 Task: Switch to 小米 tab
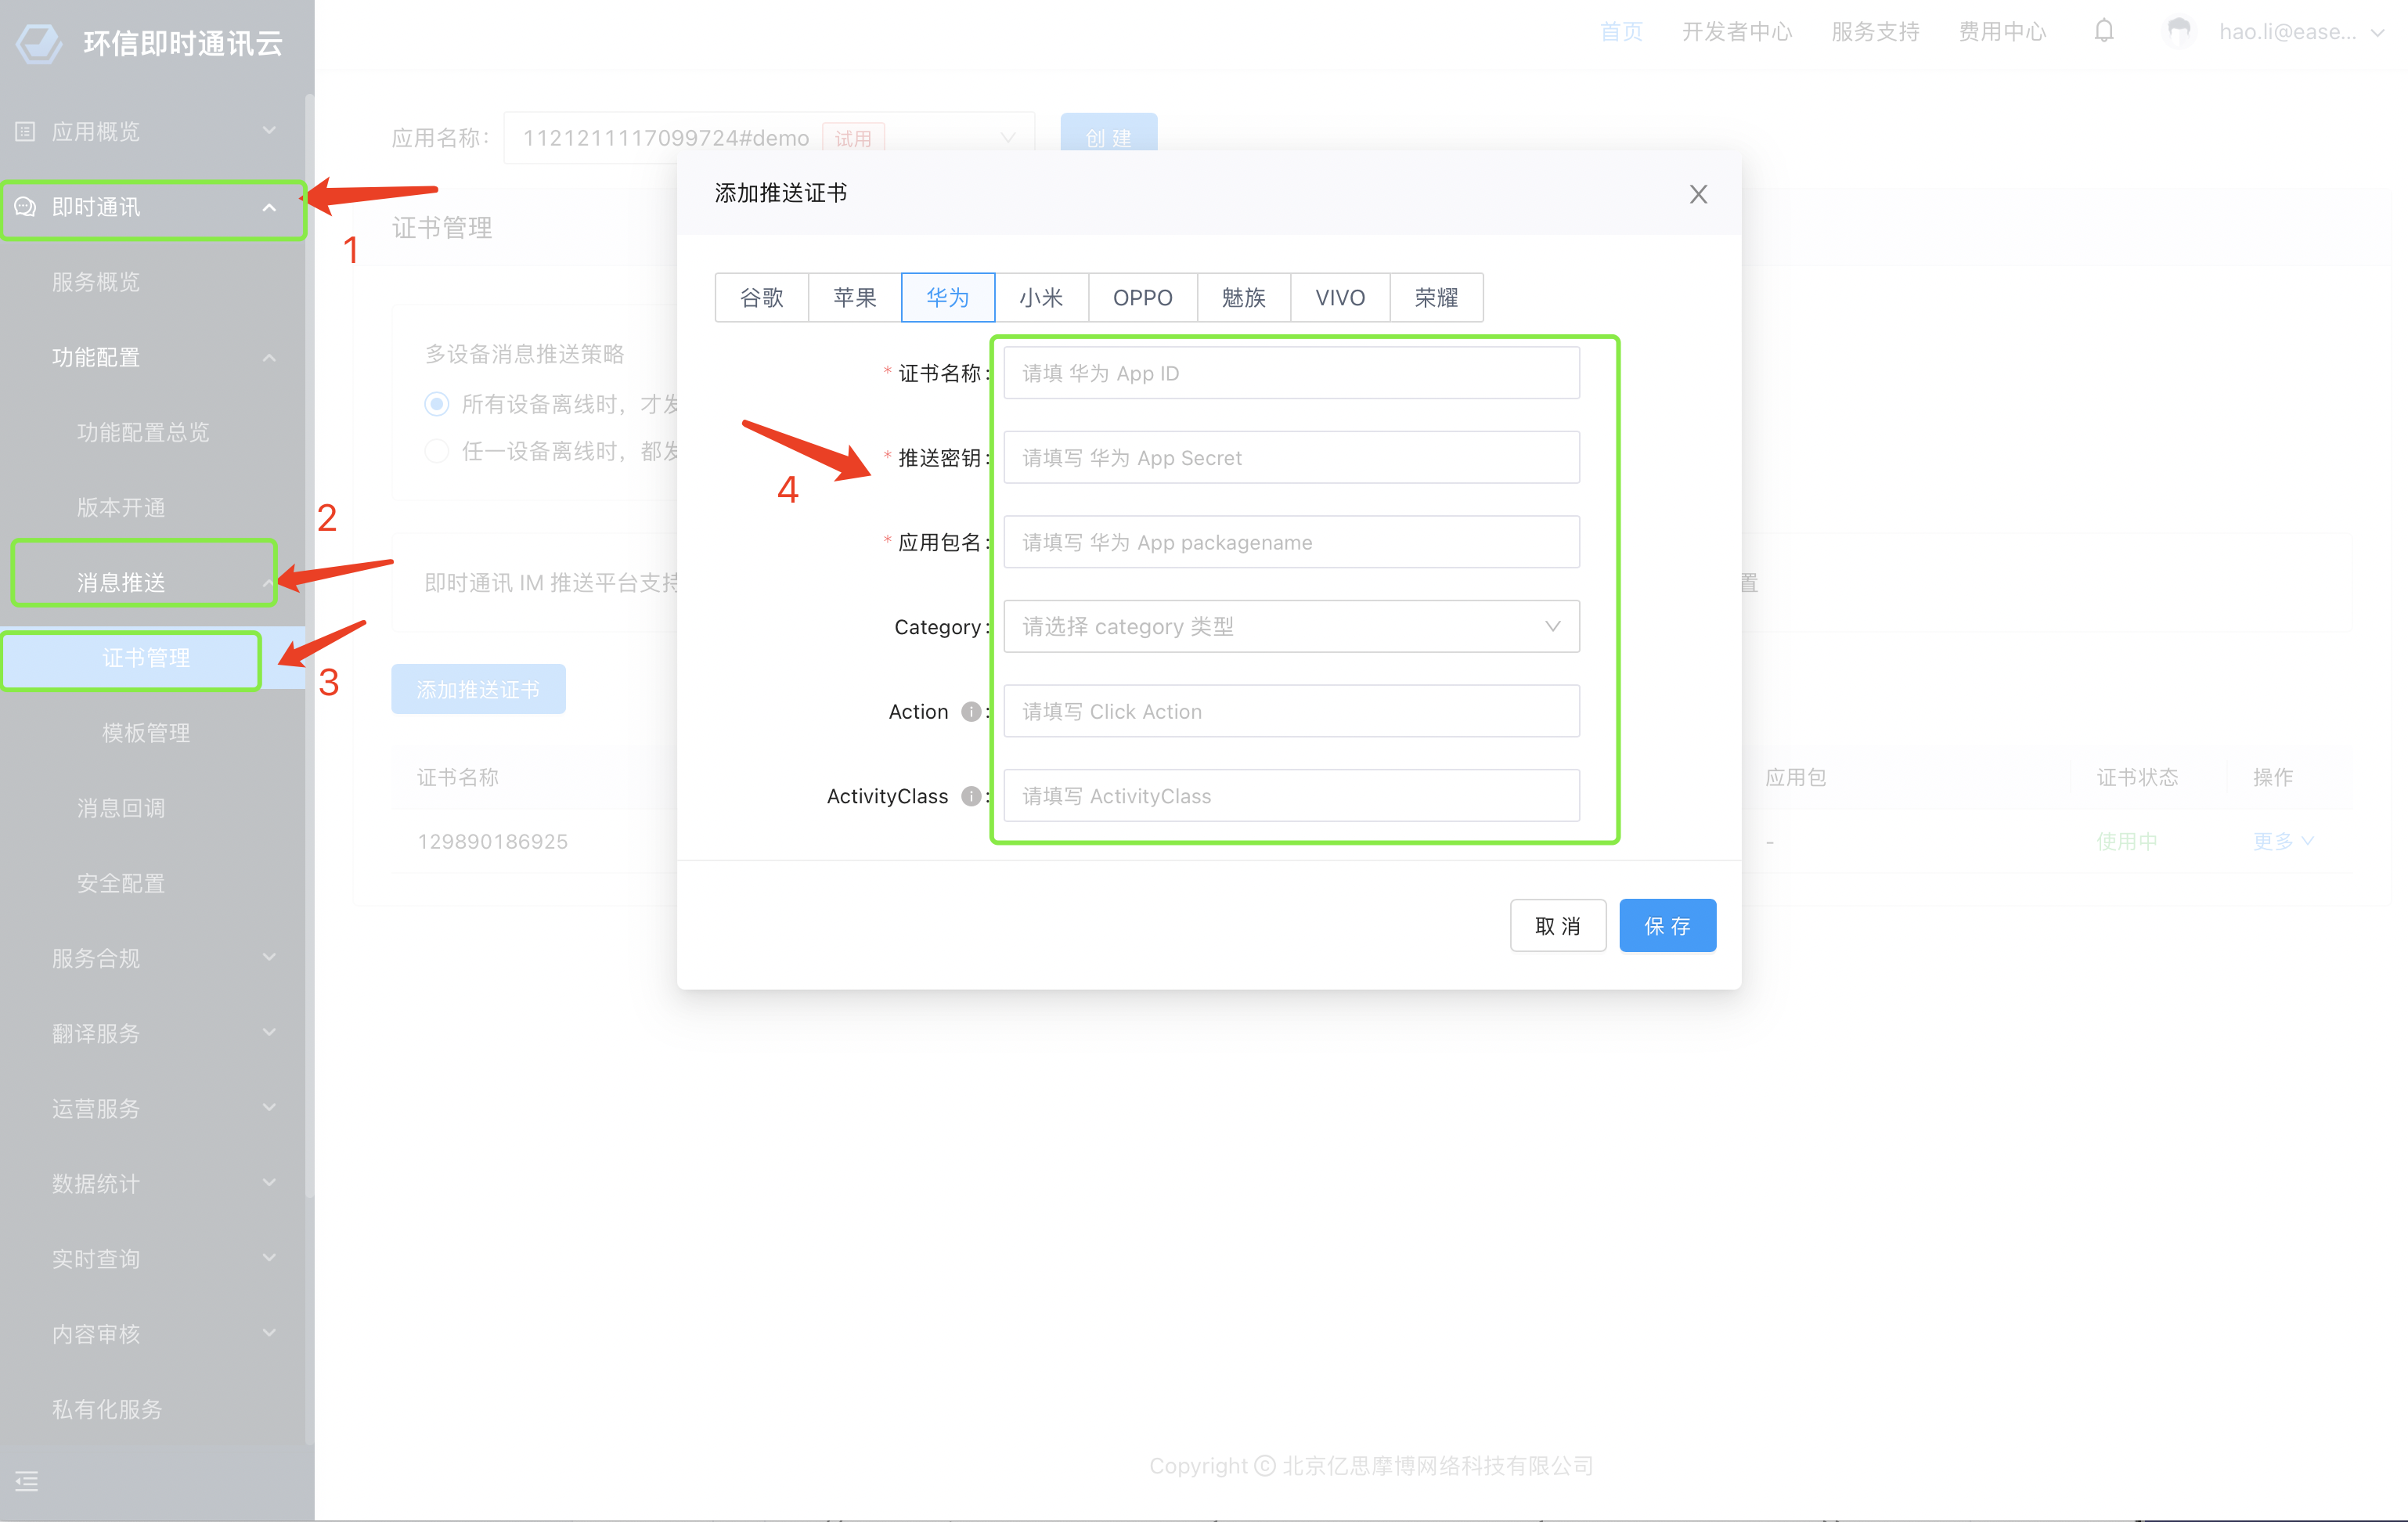pyautogui.click(x=1041, y=297)
